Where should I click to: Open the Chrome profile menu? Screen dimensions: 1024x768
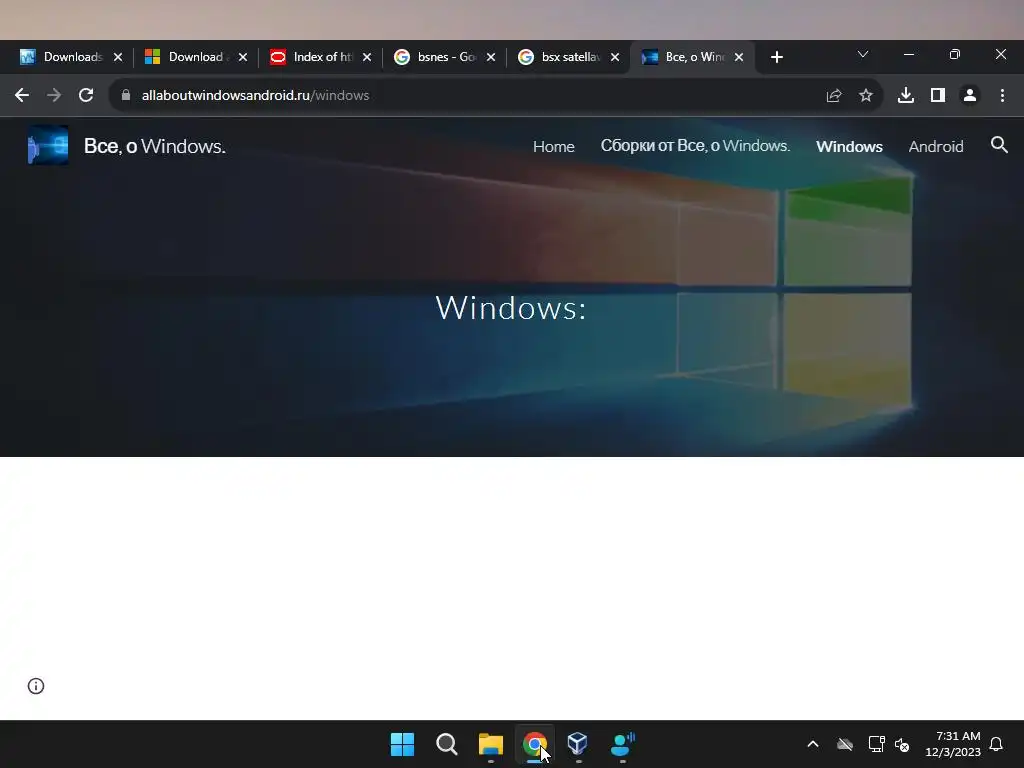(970, 95)
